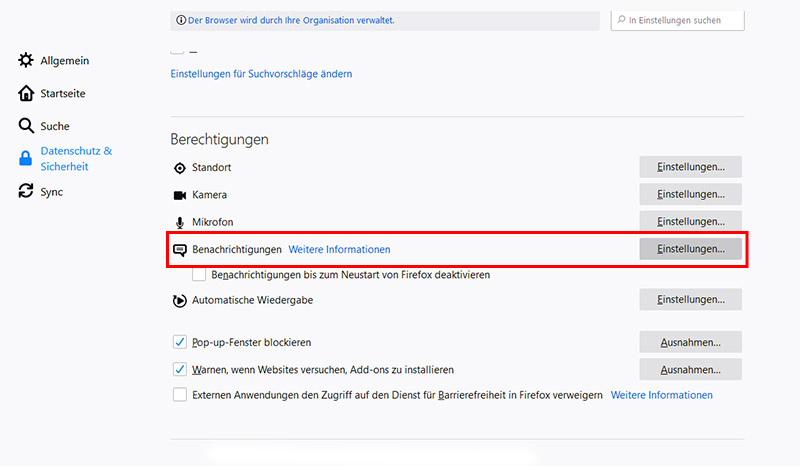Click the Automatische Wiedergabe label text
This screenshot has height=466, width=800.
coord(253,300)
